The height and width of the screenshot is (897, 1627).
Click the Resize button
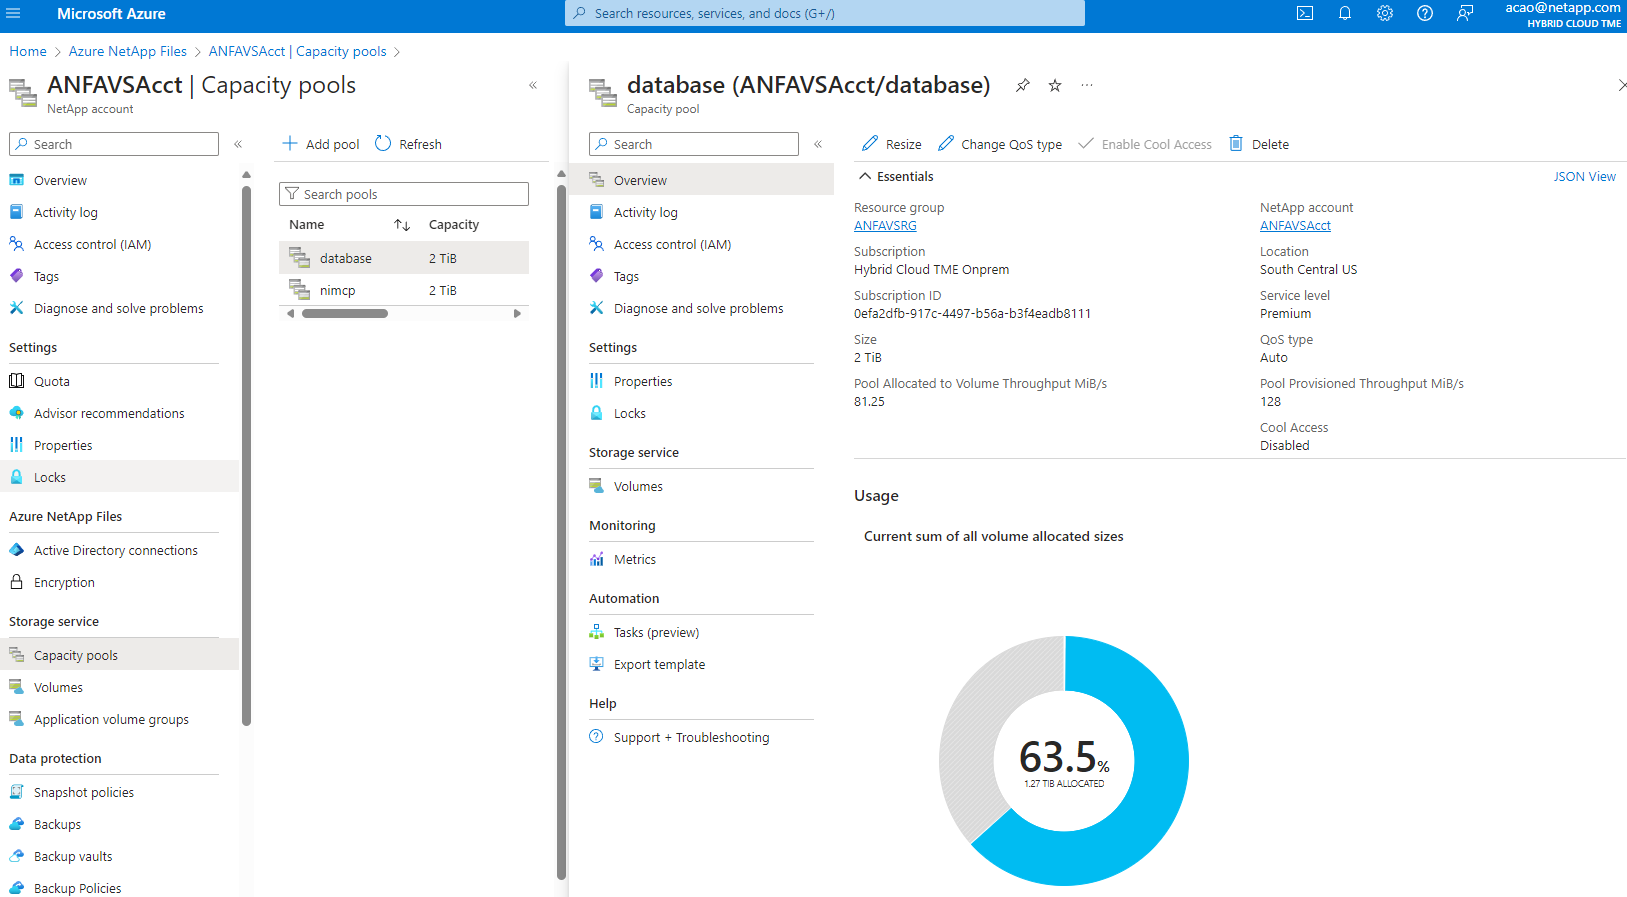click(x=892, y=144)
